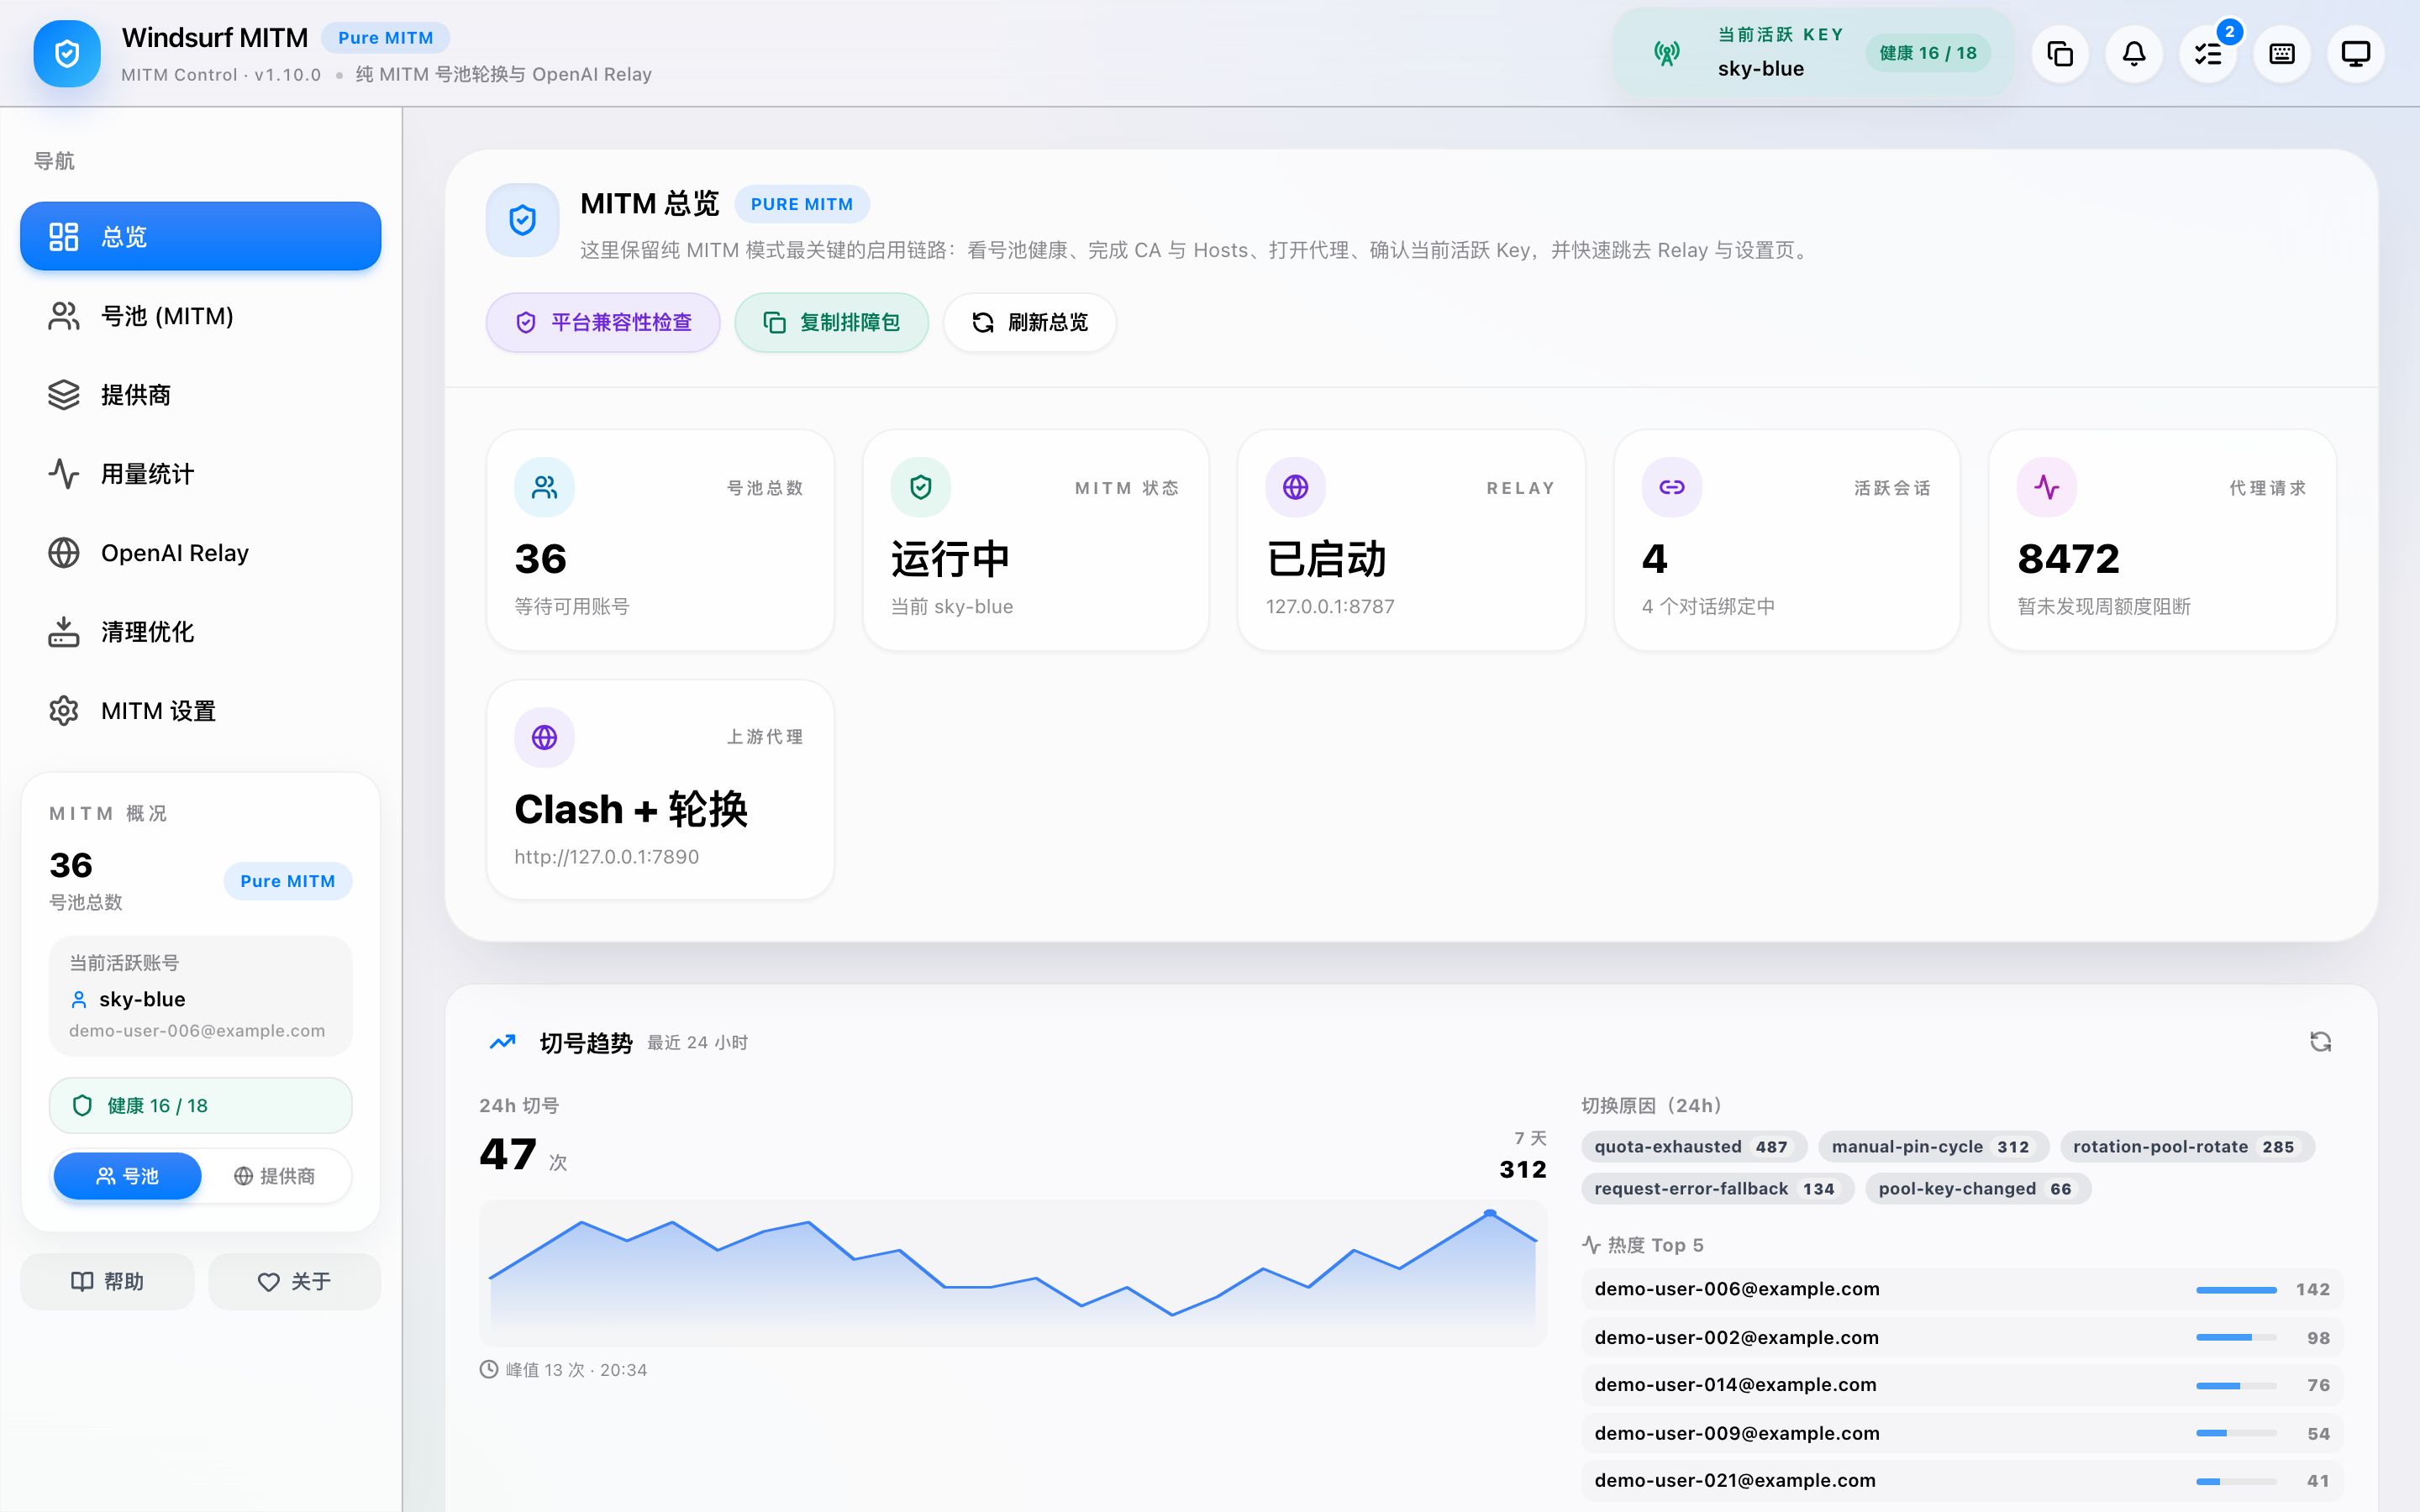Open the notifications bell
The width and height of the screenshot is (2420, 1512).
pyautogui.click(x=2134, y=54)
